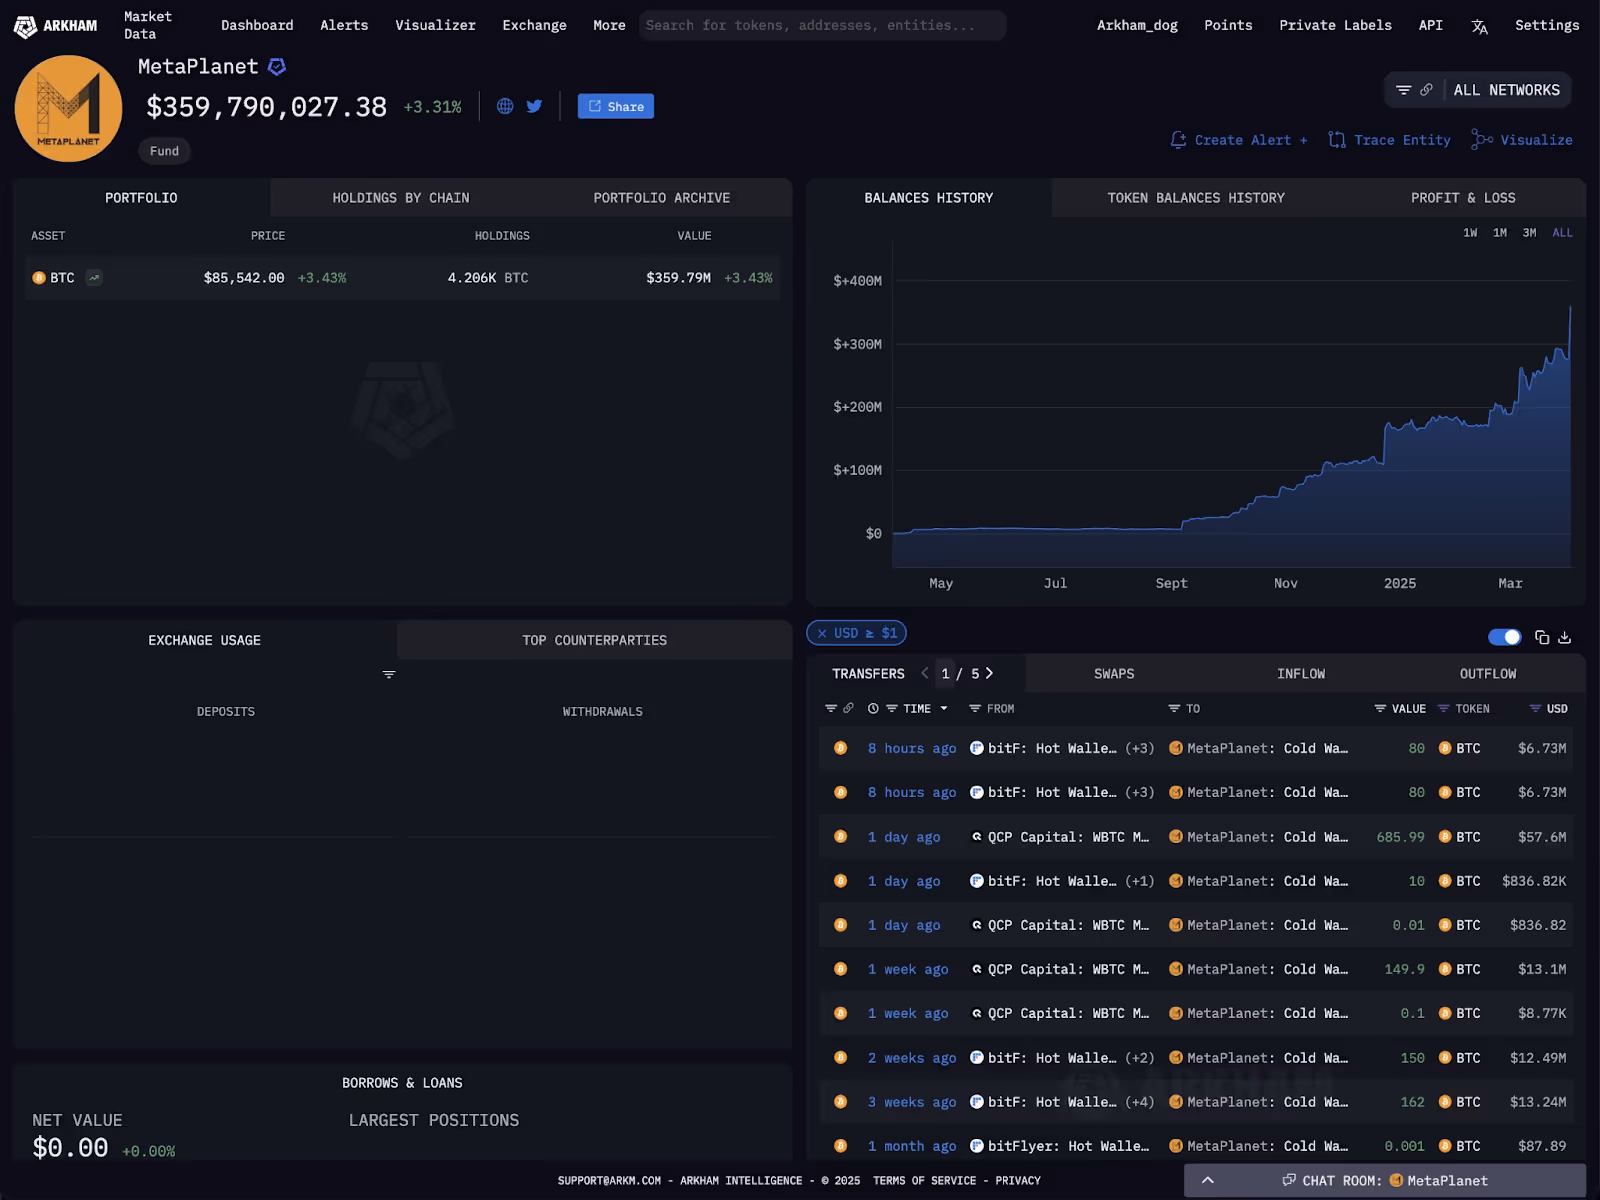Viewport: 1600px width, 1200px height.
Task: Open the Terms of Service link
Action: click(x=924, y=1181)
